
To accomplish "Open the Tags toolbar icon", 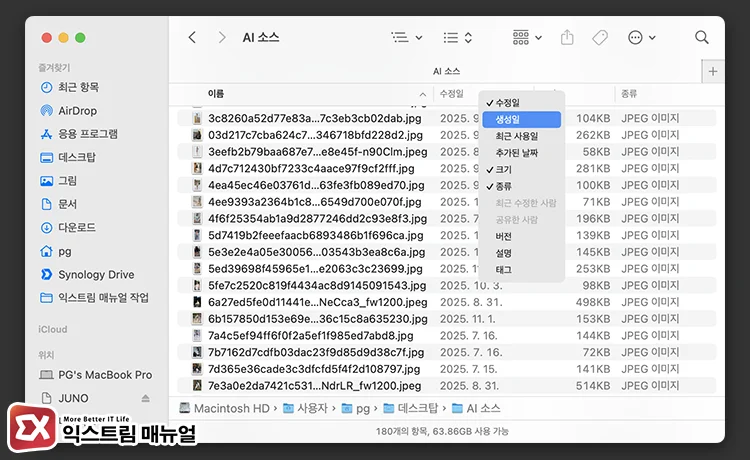I will 600,38.
